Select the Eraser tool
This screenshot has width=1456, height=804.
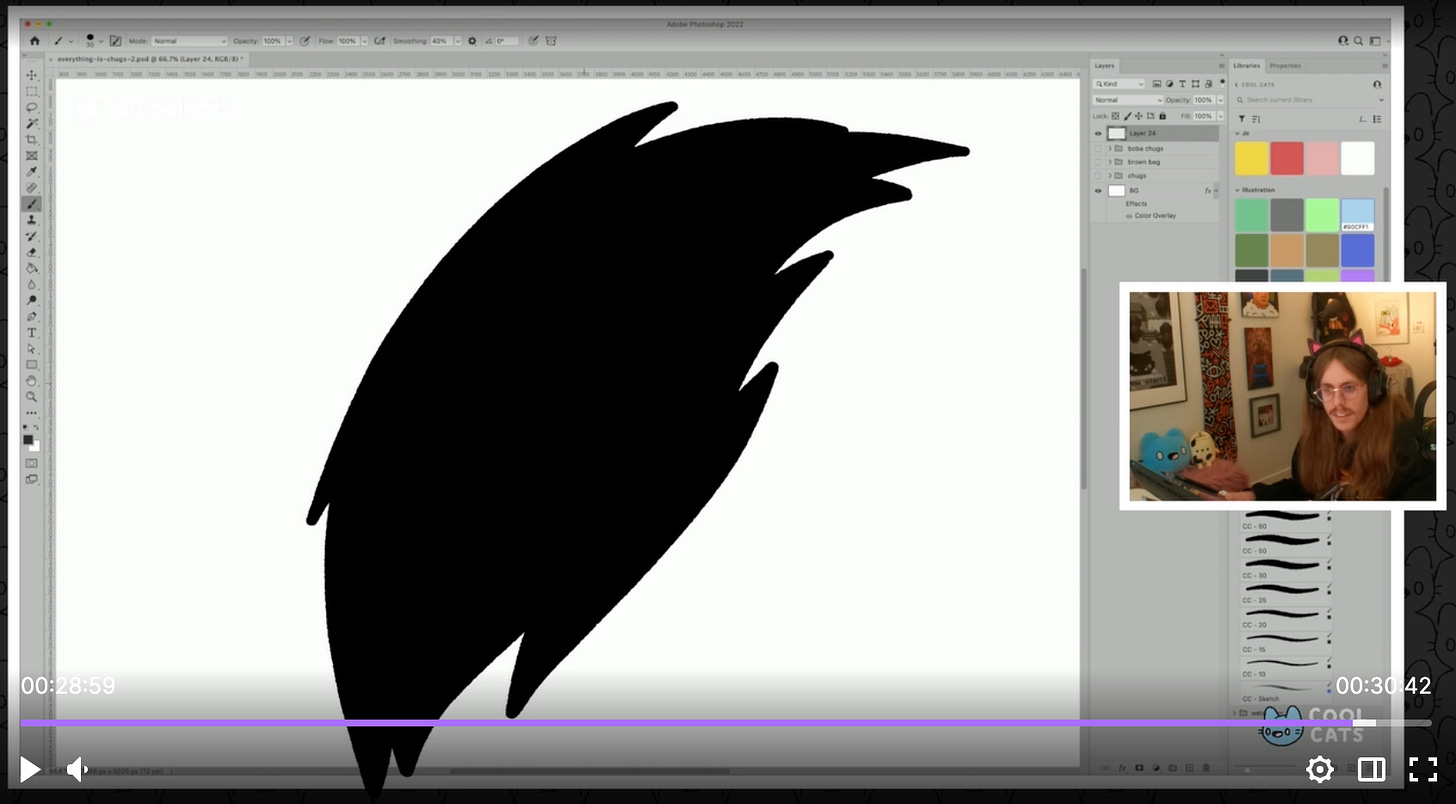pyautogui.click(x=32, y=252)
